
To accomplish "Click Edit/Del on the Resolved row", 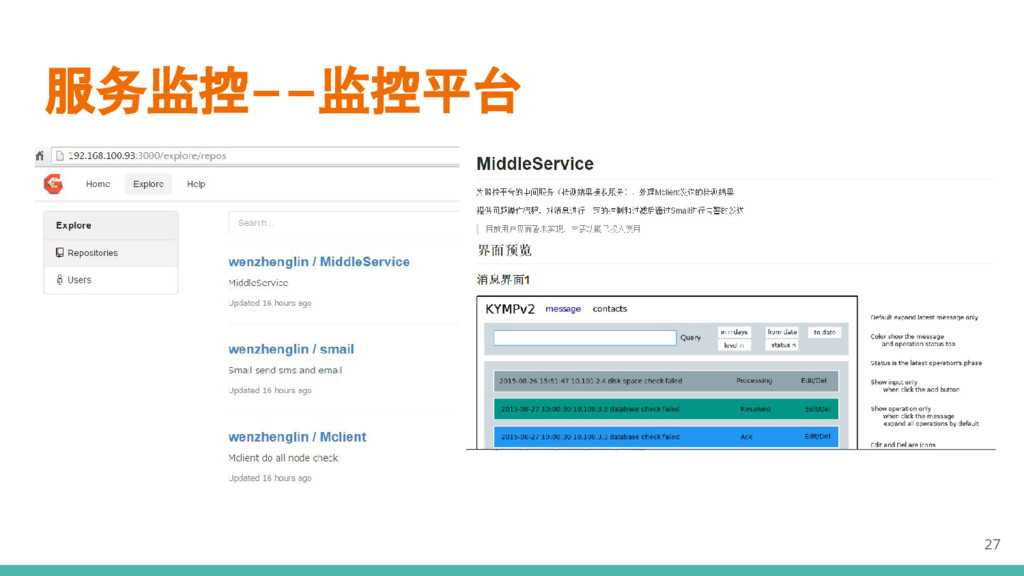I will [818, 409].
